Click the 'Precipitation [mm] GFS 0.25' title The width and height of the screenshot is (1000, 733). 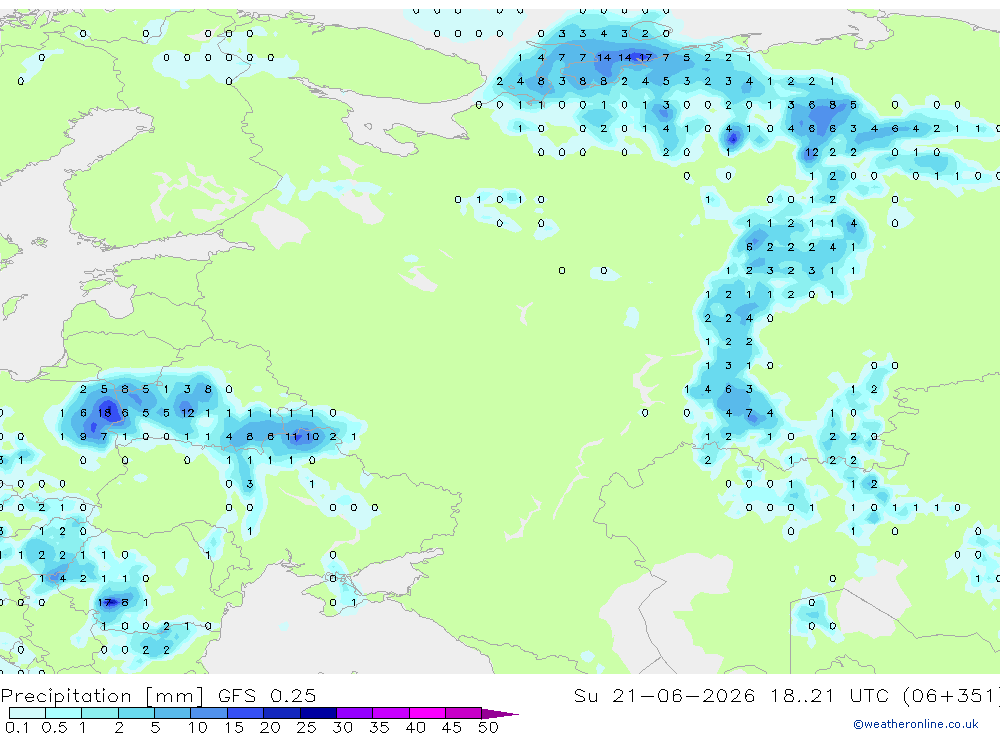(x=158, y=695)
